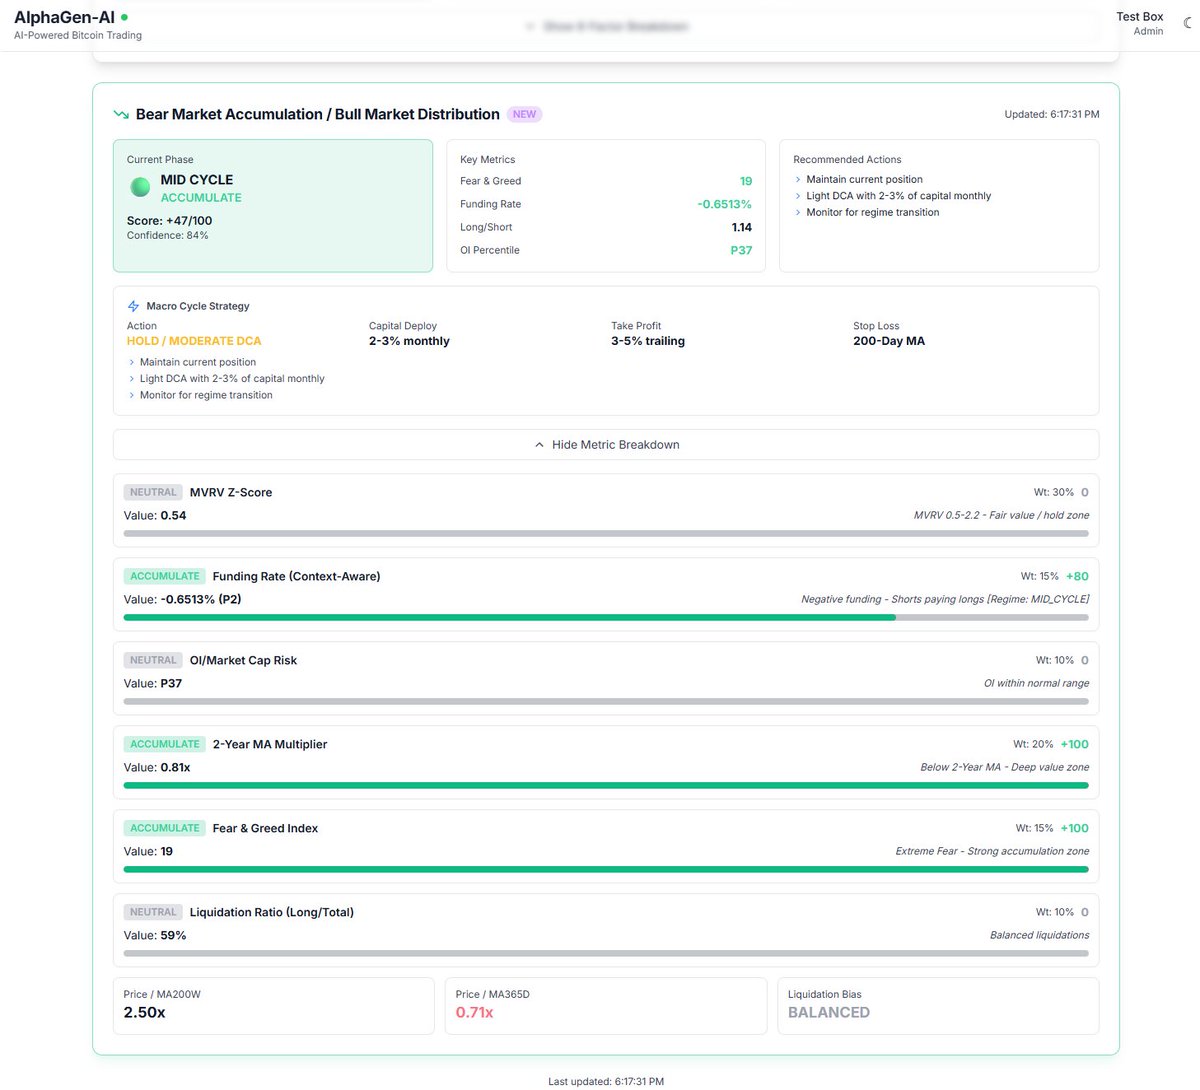
Task: Click the 2-Year MA Multiplier progress bar
Action: pyautogui.click(x=606, y=786)
